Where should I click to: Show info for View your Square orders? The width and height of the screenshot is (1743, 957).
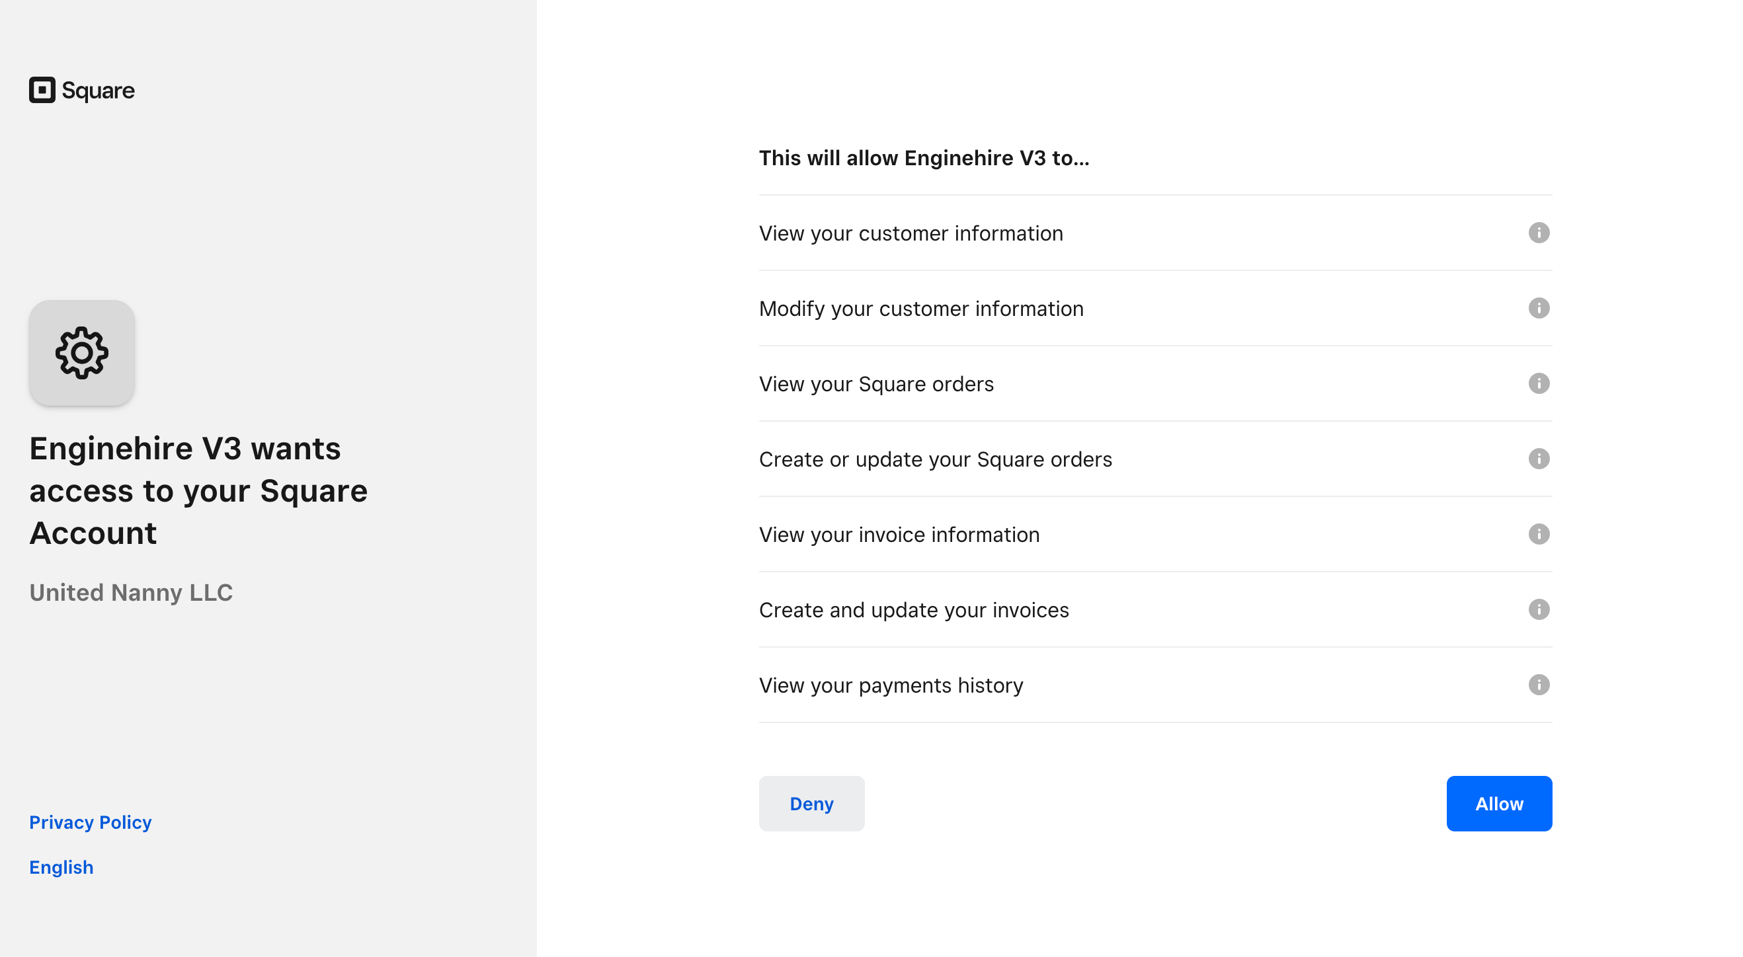[1538, 384]
